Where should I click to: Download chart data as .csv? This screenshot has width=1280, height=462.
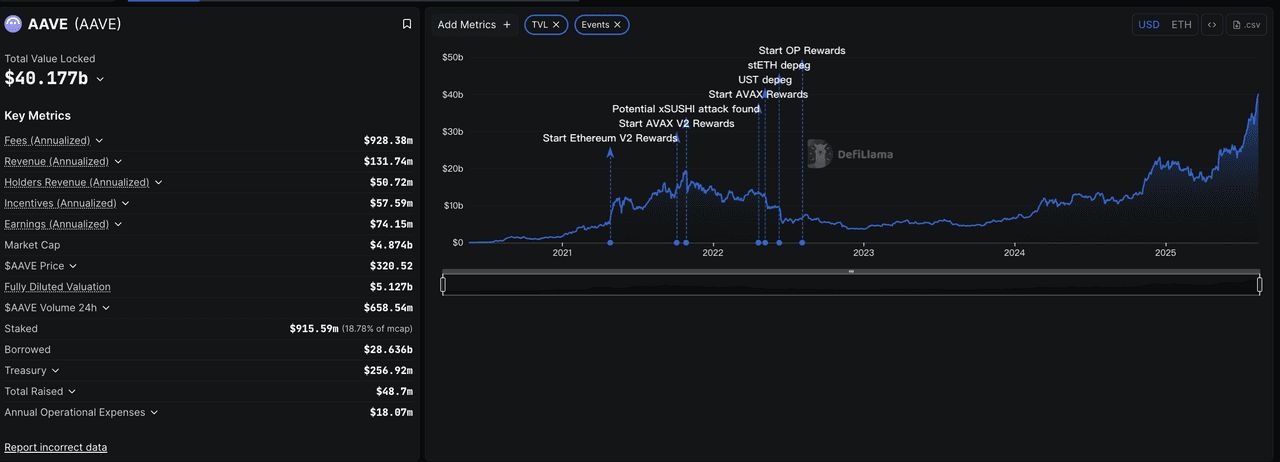point(1247,24)
